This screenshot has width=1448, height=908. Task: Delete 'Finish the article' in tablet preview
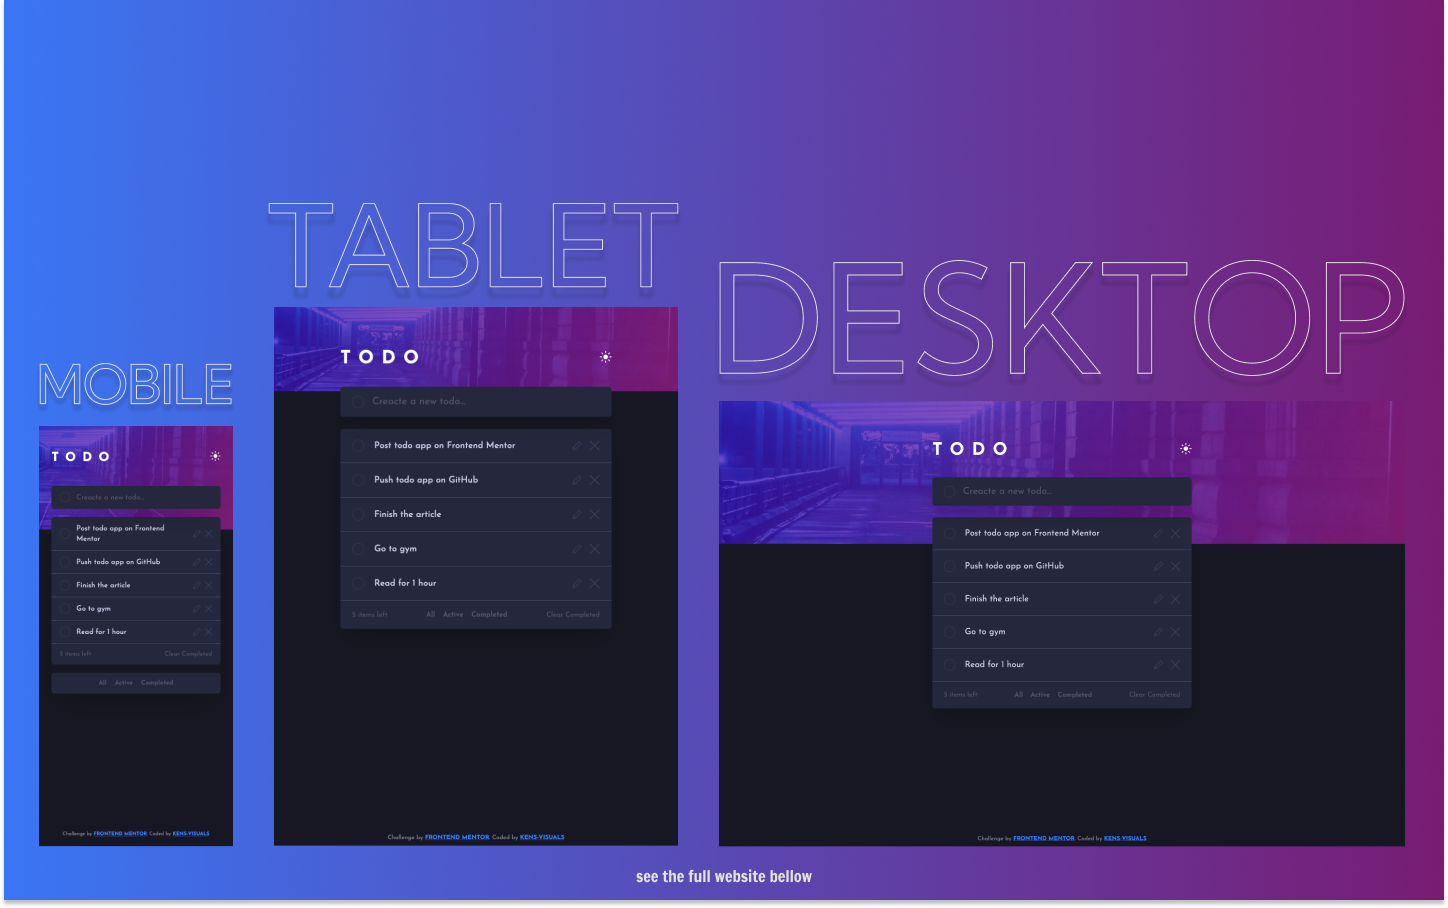coord(594,514)
